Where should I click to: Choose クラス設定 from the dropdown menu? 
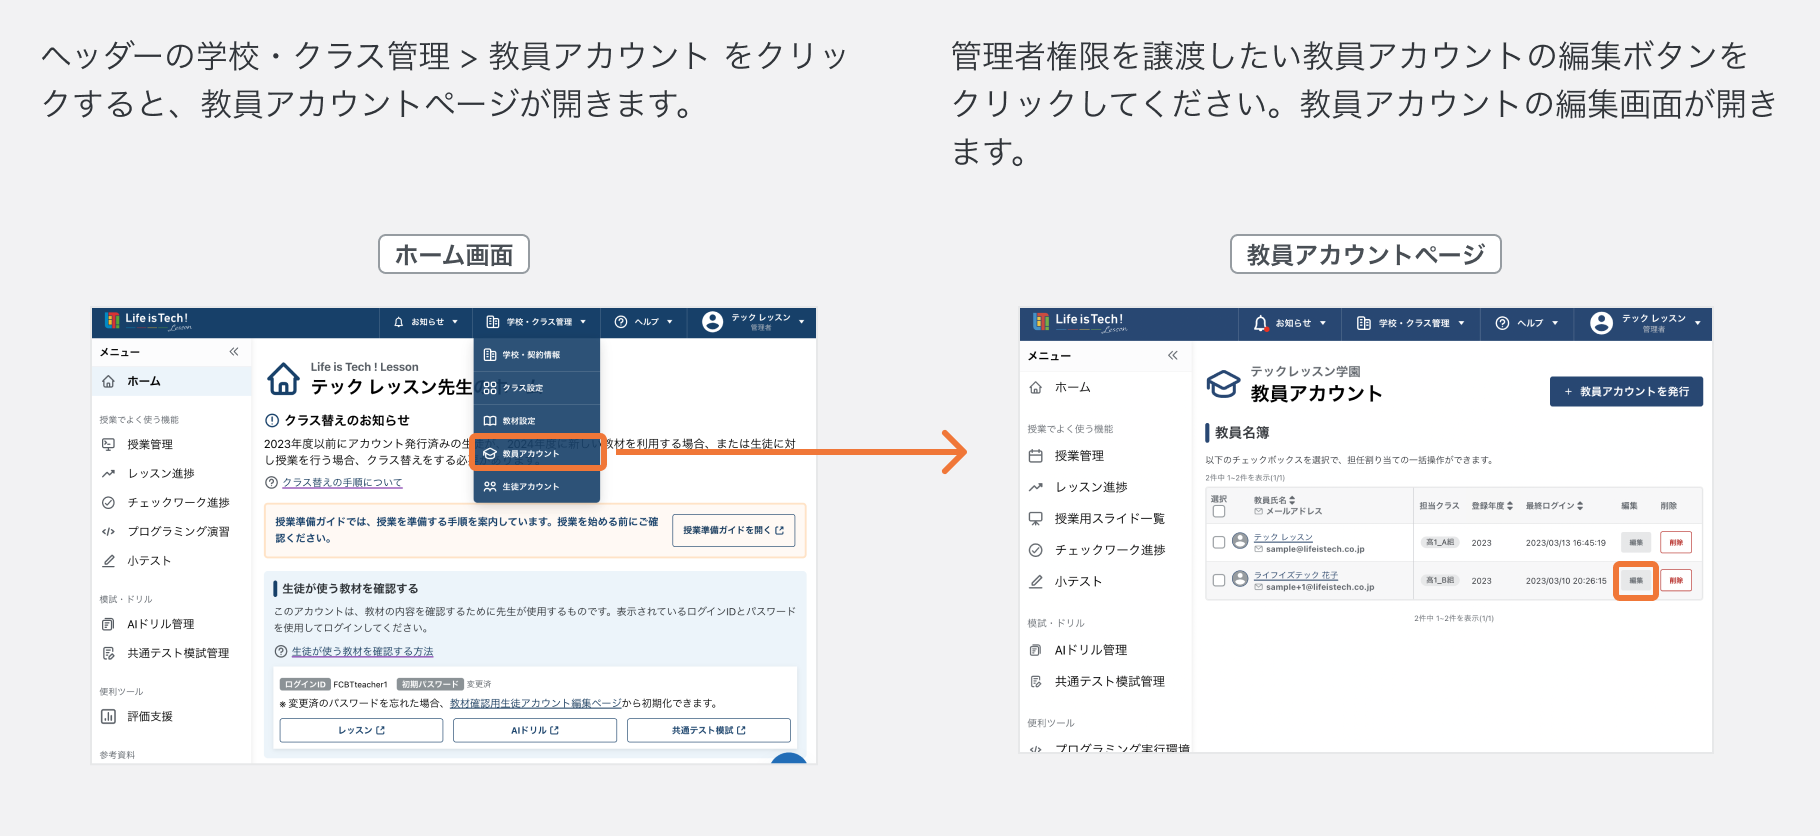click(x=536, y=388)
